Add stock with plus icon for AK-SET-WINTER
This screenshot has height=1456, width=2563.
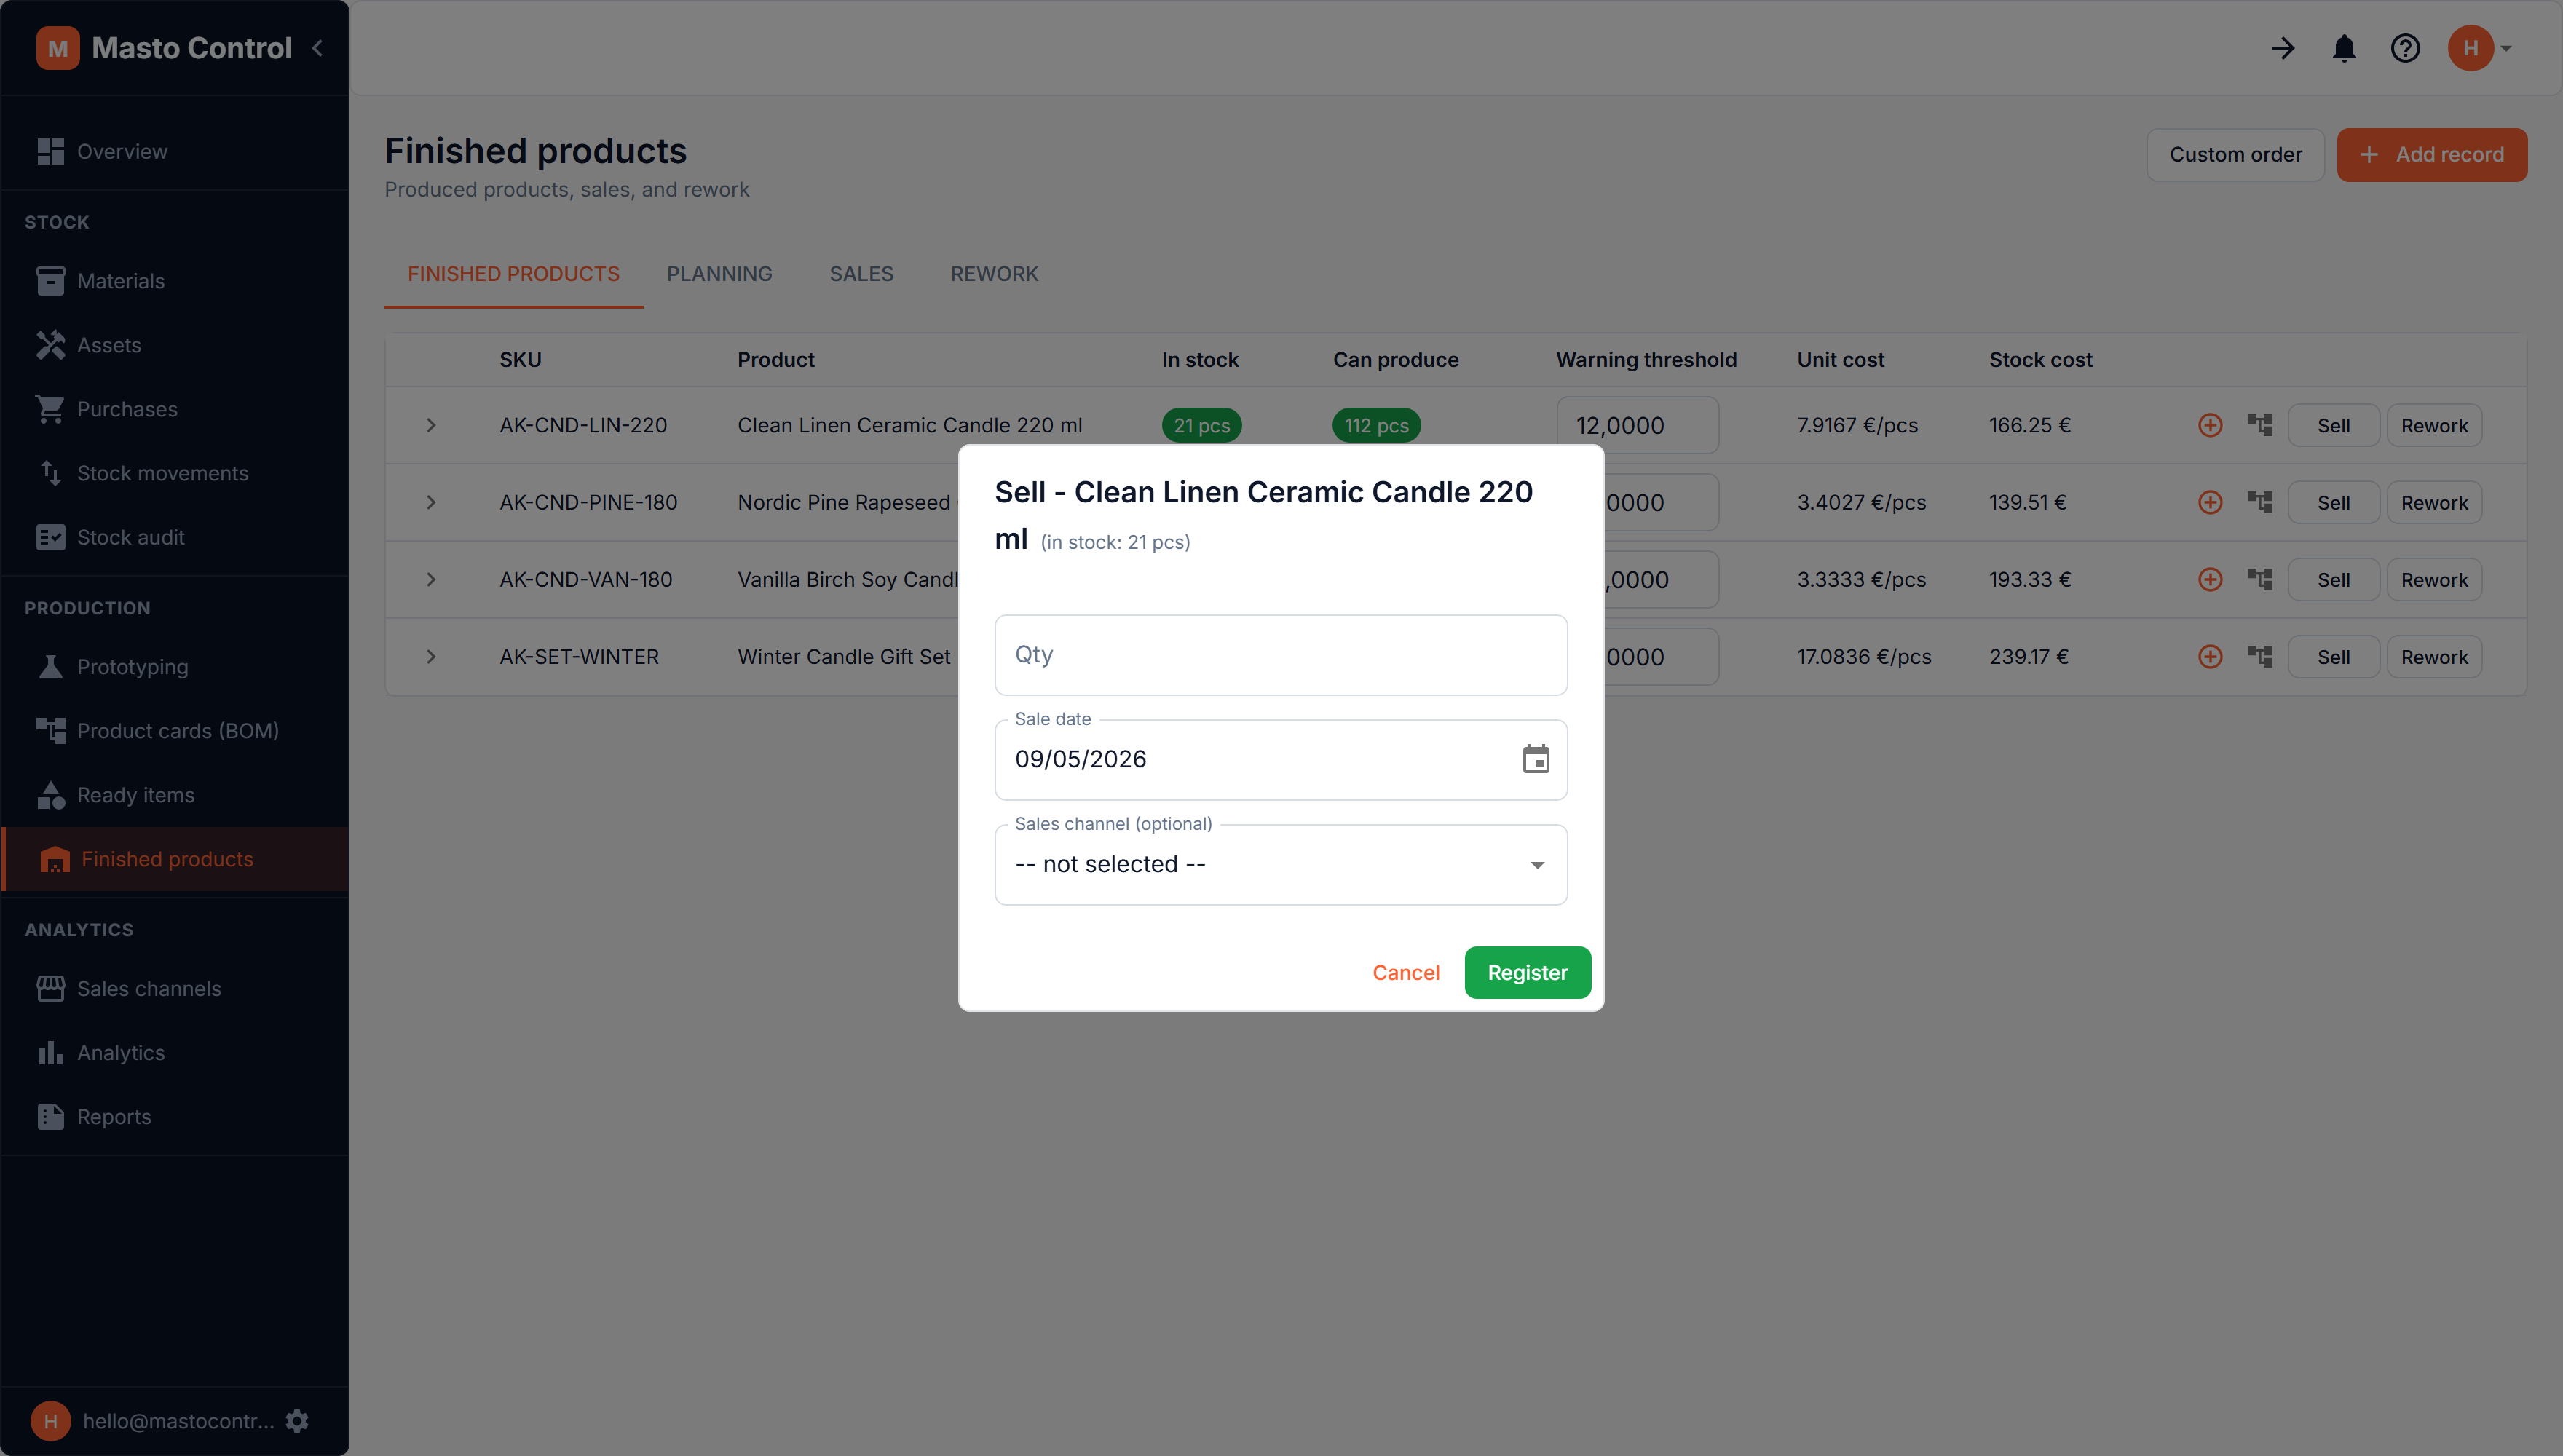coord(2210,657)
